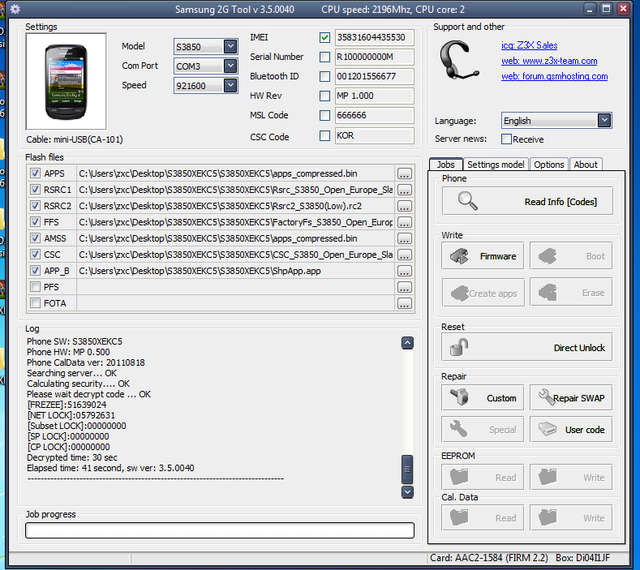
Task: Browse for the PFS flash file
Action: point(404,287)
